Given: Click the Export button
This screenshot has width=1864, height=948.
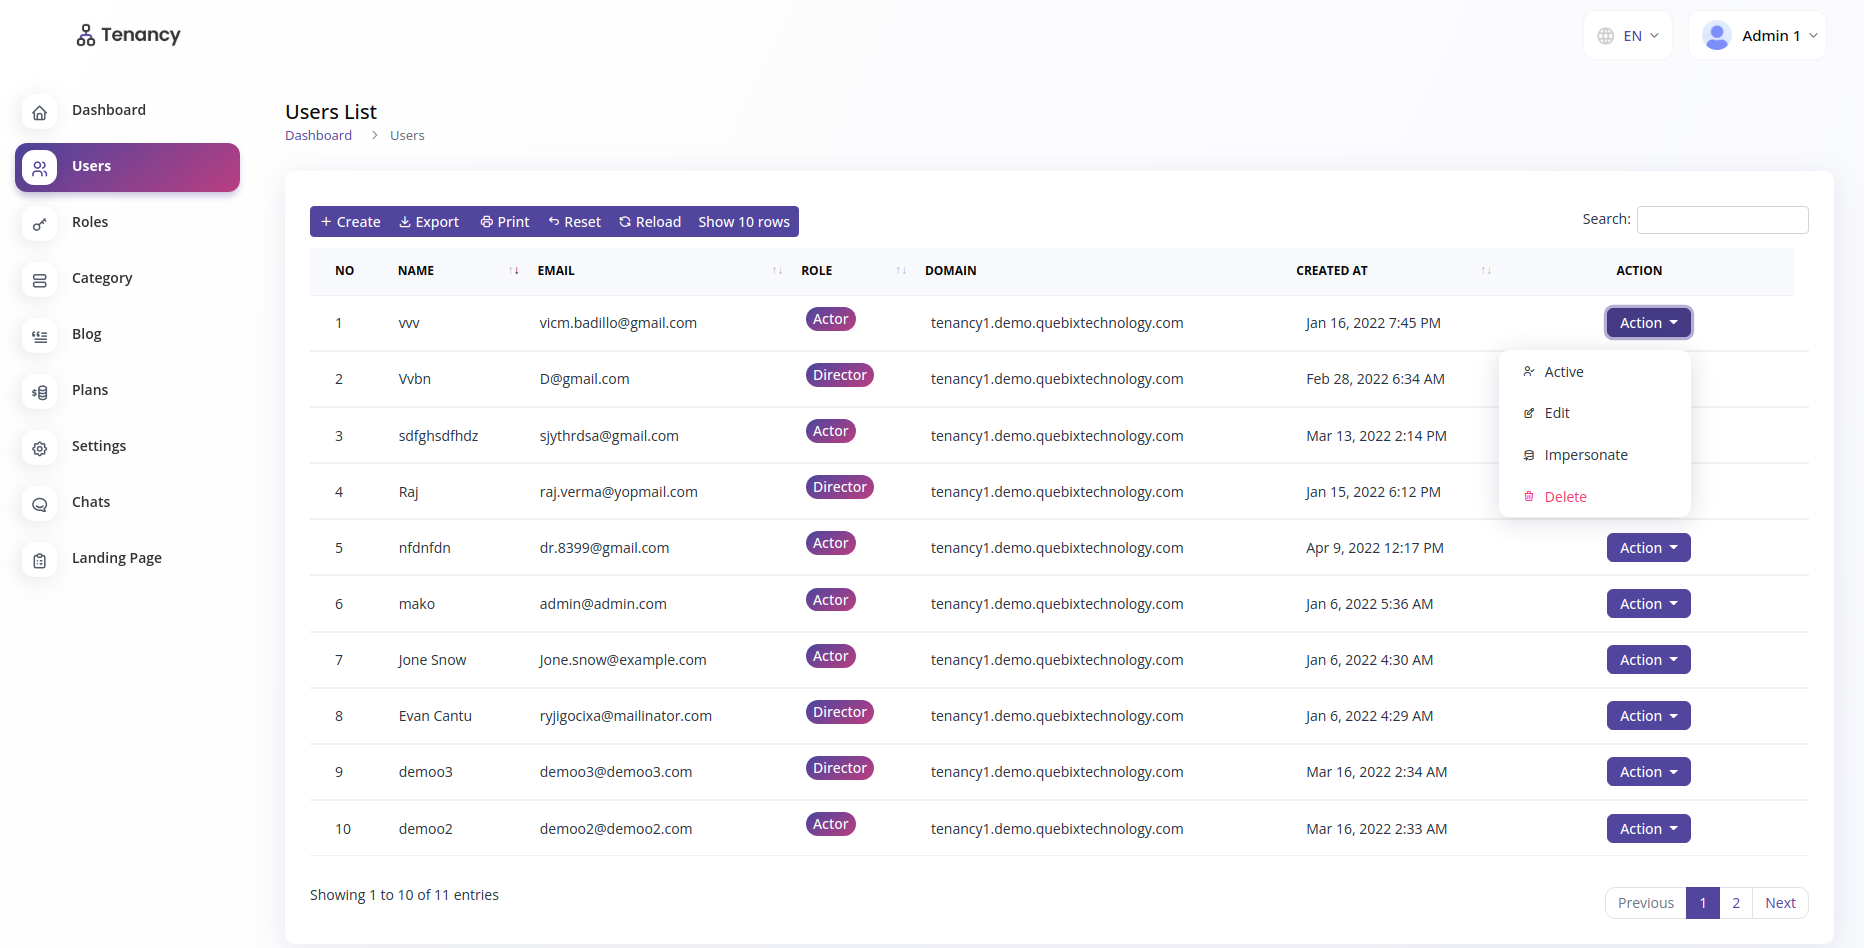Looking at the screenshot, I should pyautogui.click(x=429, y=222).
